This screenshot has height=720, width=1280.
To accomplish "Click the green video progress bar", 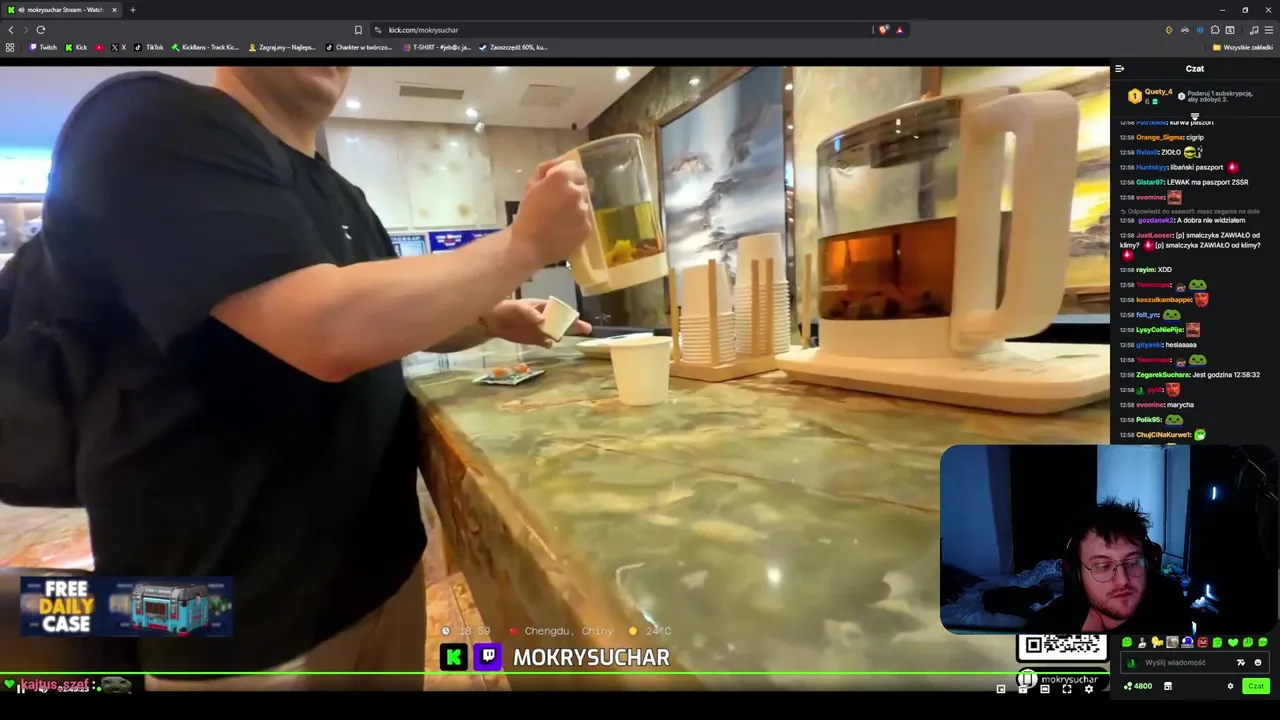I will 555,672.
